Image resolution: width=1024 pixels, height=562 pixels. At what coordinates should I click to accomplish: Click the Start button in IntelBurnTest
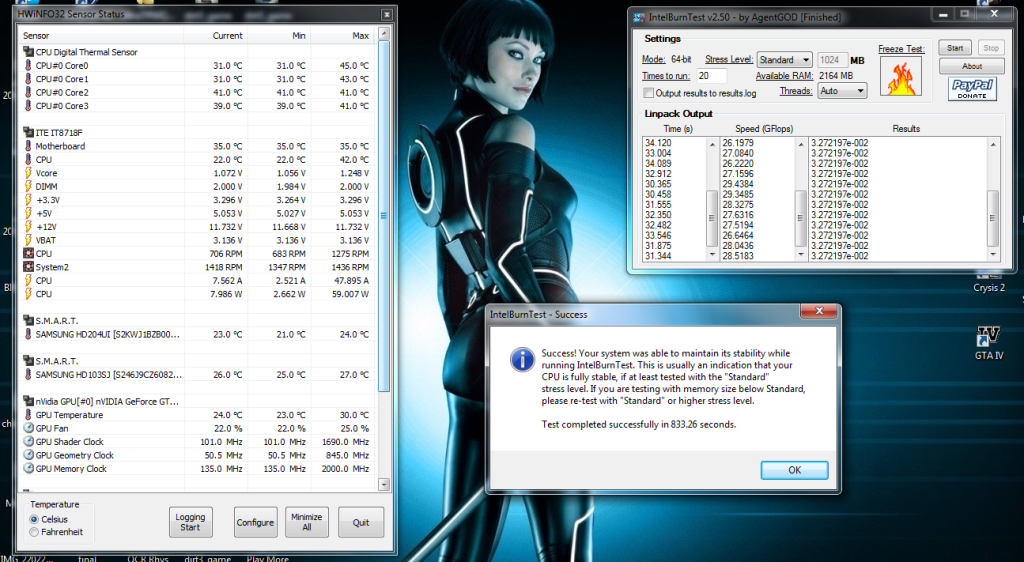coord(955,48)
